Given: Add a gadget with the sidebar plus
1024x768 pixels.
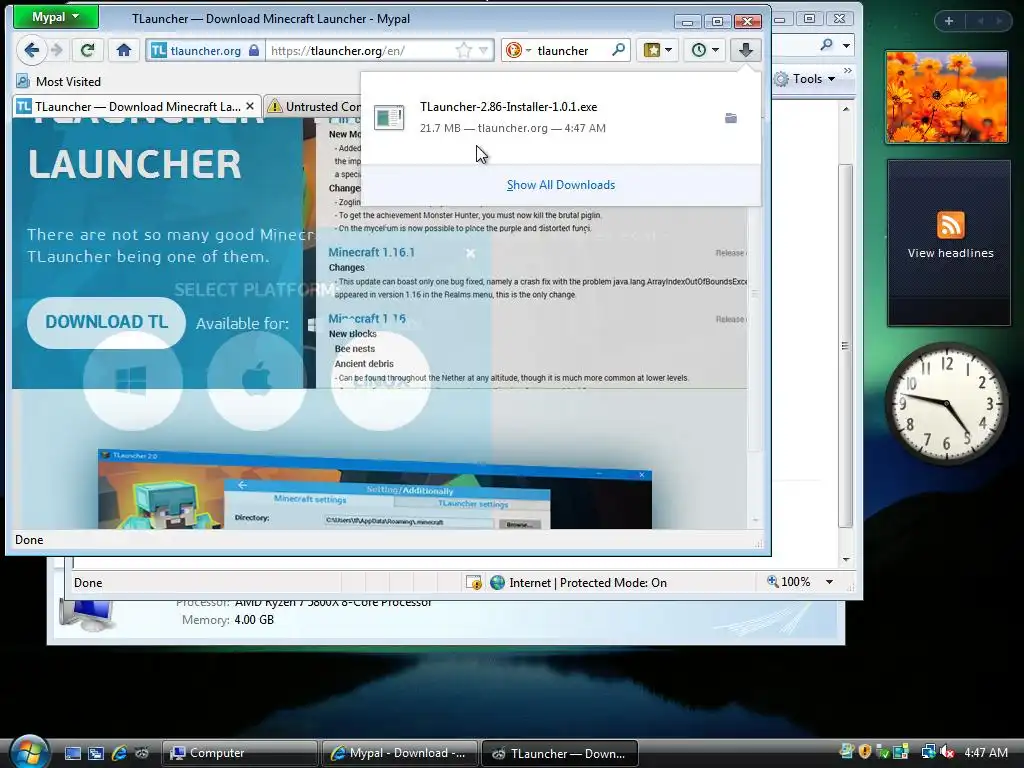Looking at the screenshot, I should click(x=949, y=21).
